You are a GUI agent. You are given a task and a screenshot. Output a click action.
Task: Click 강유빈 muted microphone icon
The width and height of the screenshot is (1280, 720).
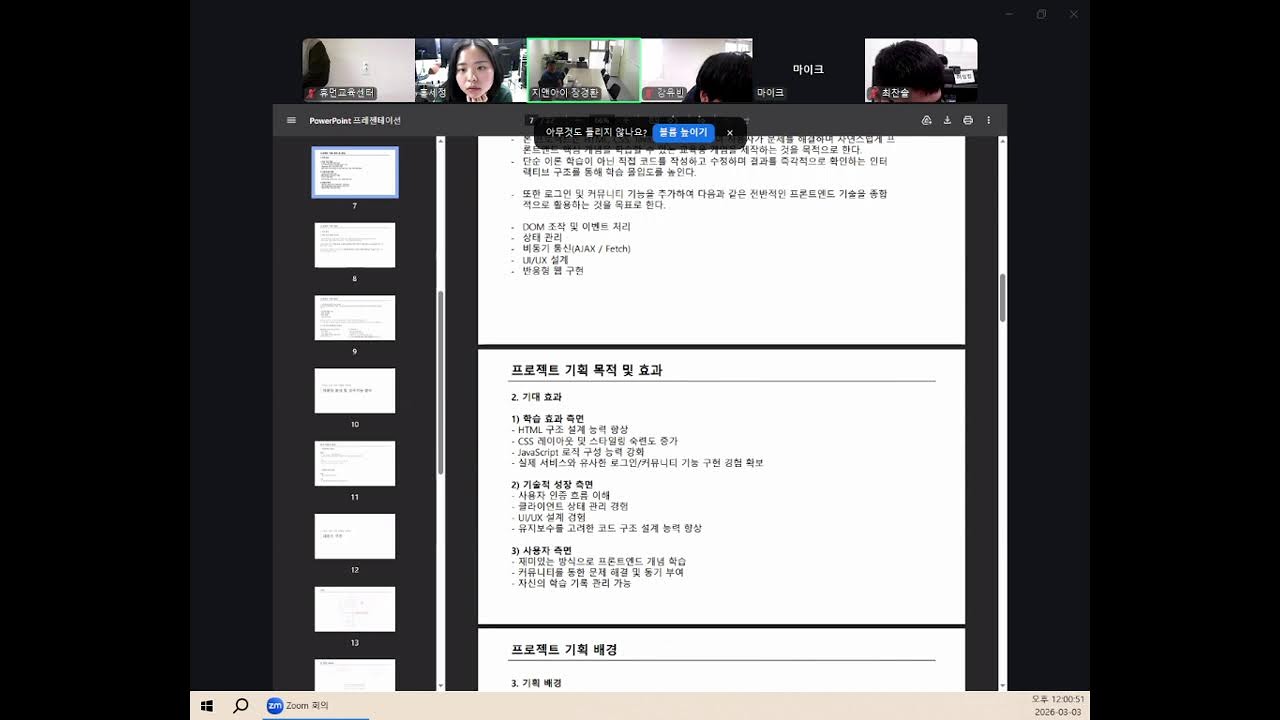point(649,93)
